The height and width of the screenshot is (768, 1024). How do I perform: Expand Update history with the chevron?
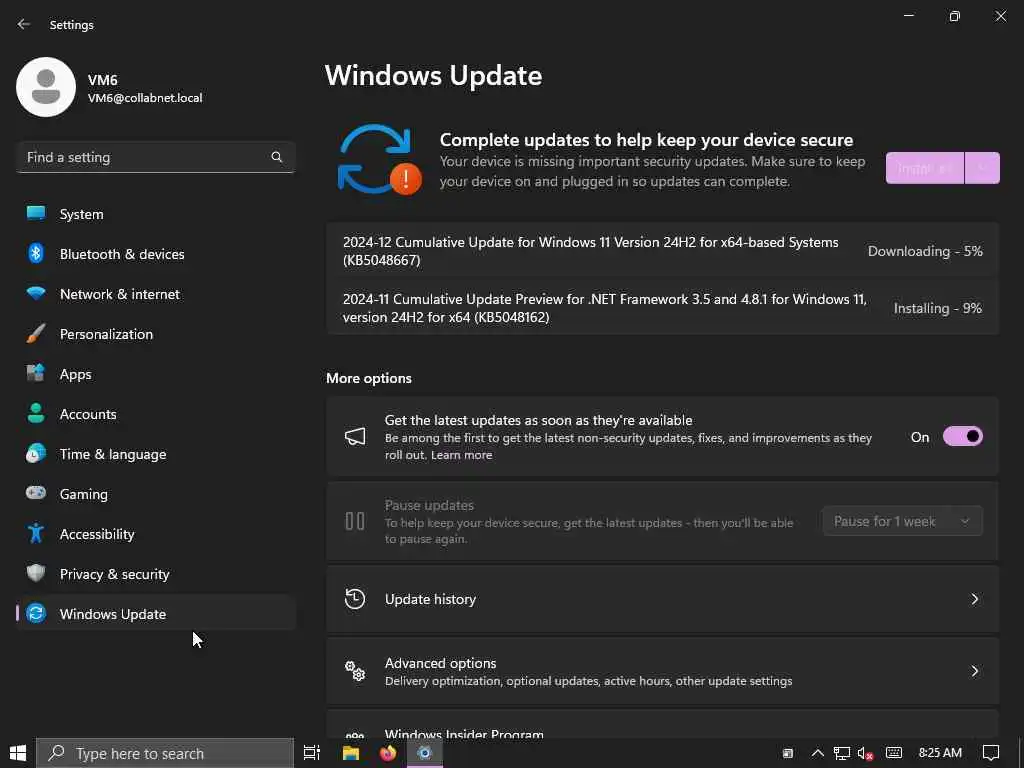(974, 599)
